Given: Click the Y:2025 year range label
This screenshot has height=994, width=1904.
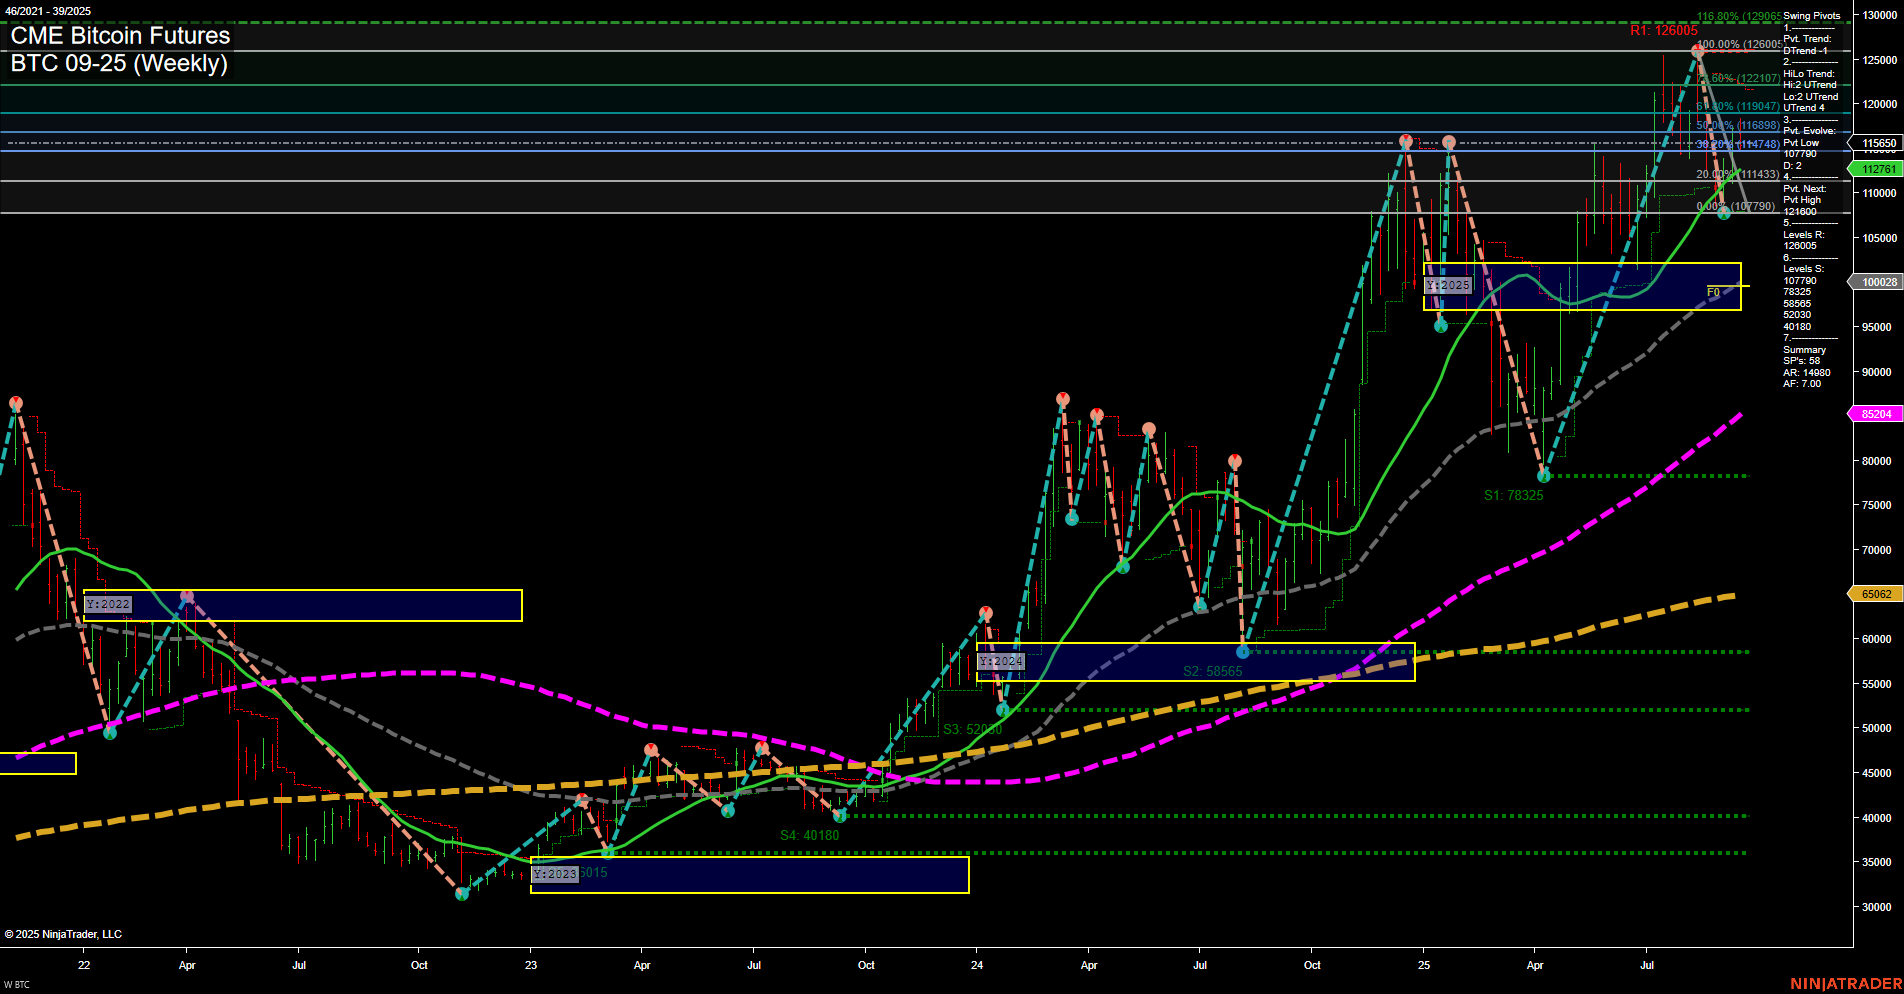Looking at the screenshot, I should click(x=1448, y=285).
